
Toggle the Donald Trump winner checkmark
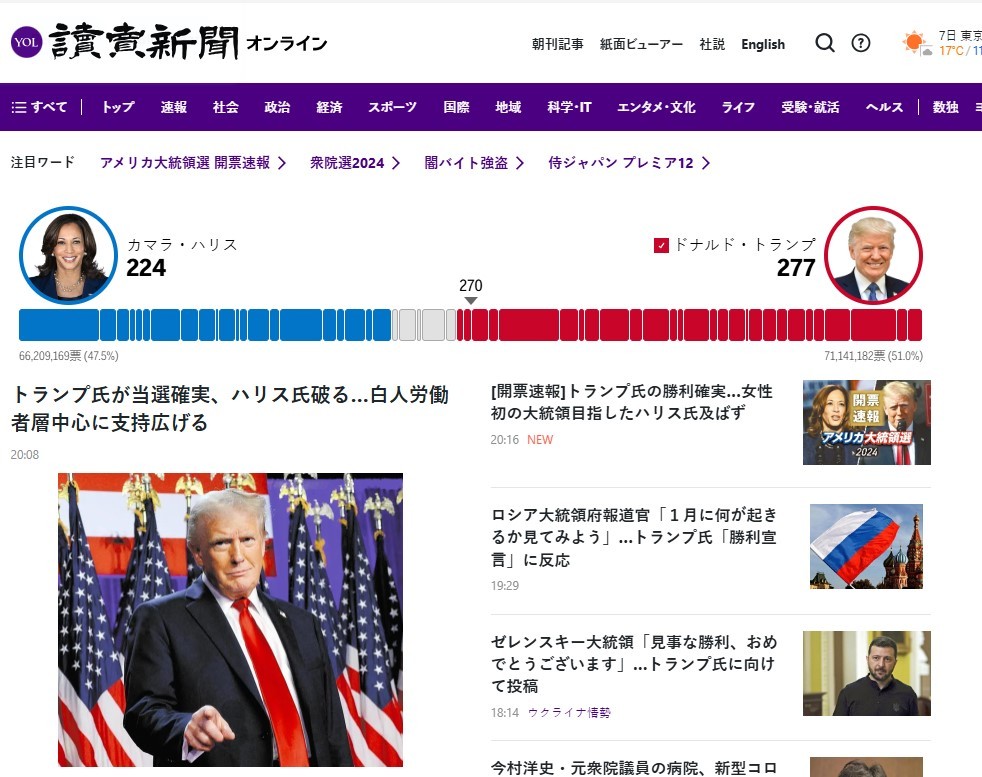(x=661, y=245)
